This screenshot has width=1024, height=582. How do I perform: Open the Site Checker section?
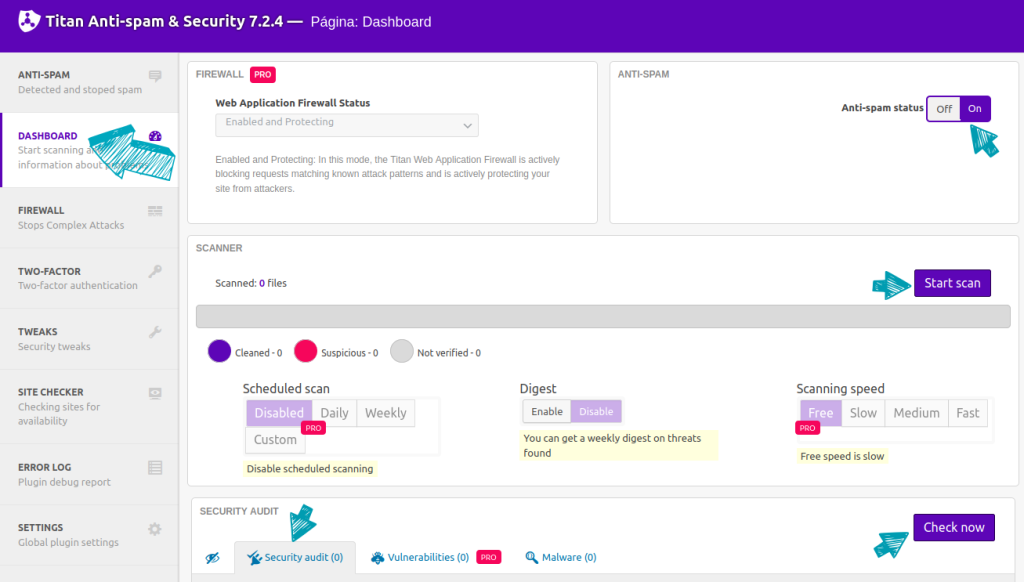(89, 406)
